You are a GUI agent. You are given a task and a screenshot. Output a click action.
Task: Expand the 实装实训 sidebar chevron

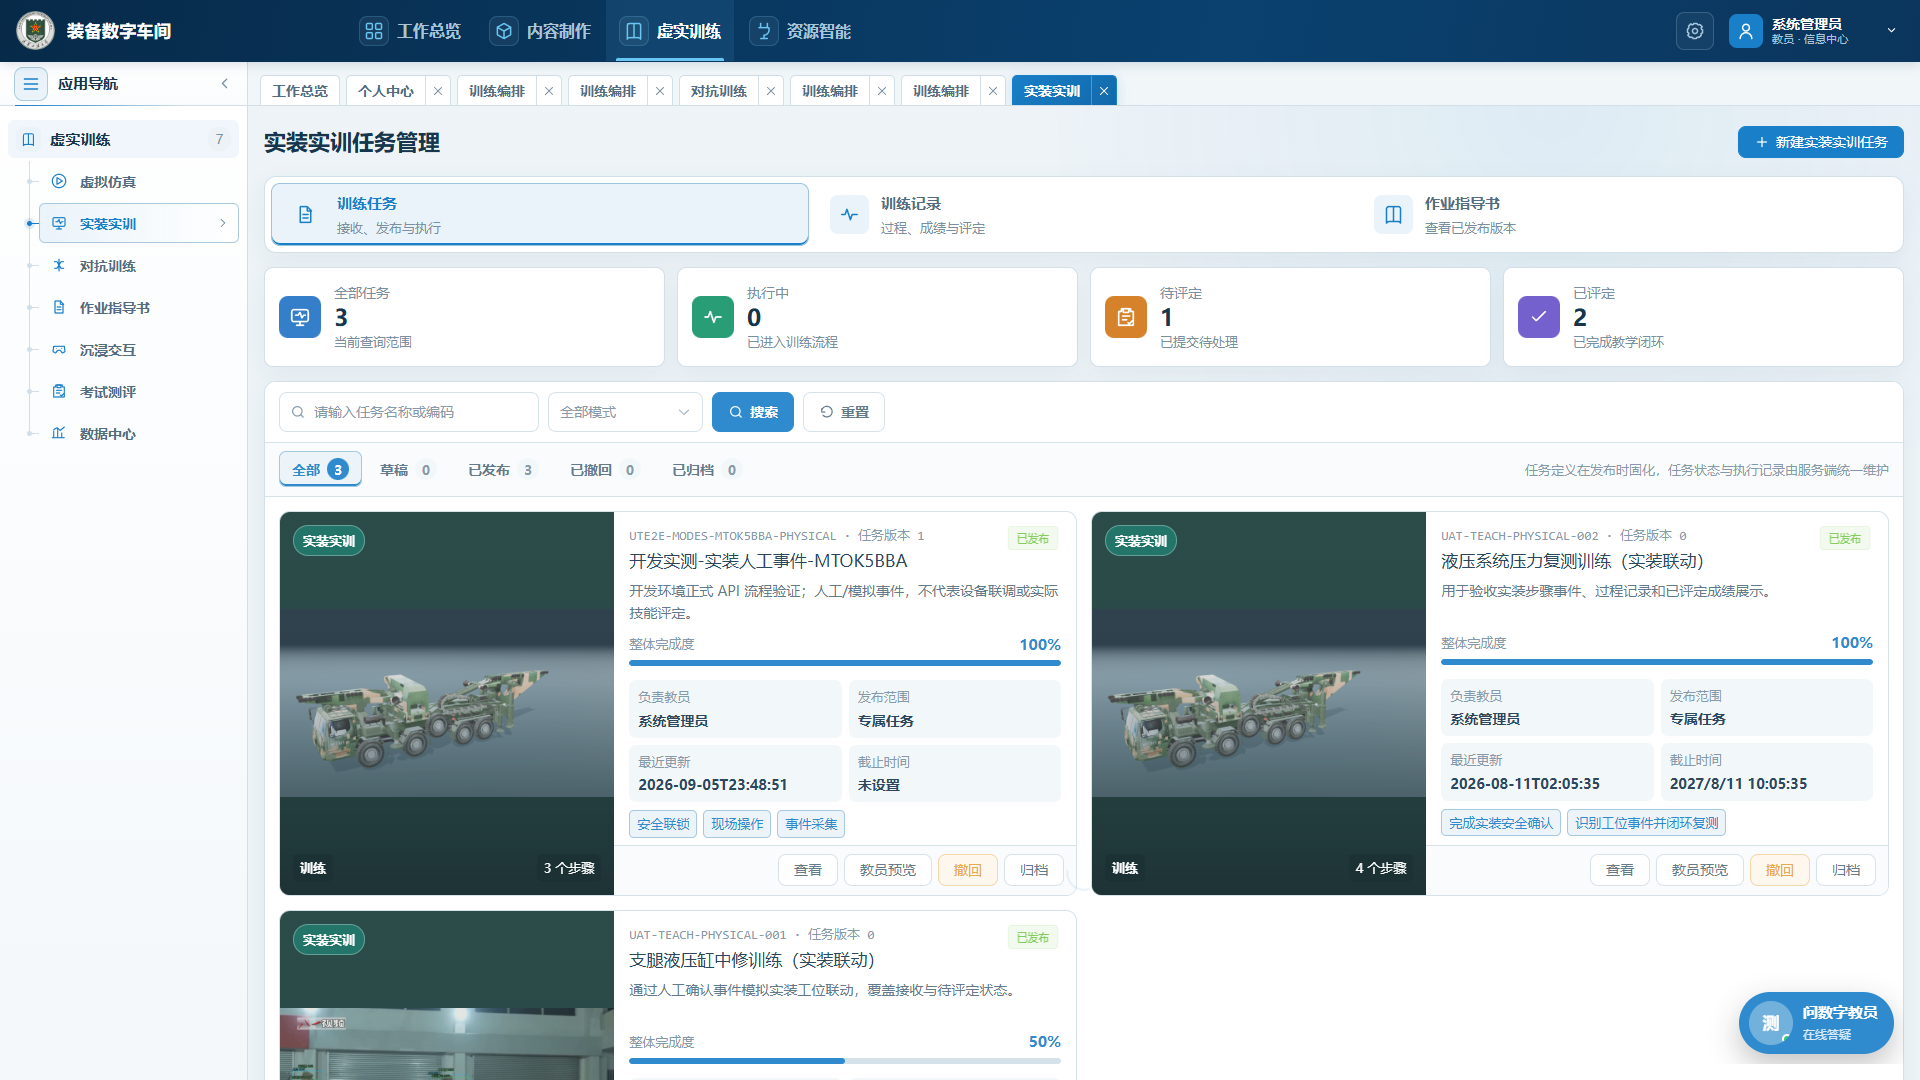223,223
